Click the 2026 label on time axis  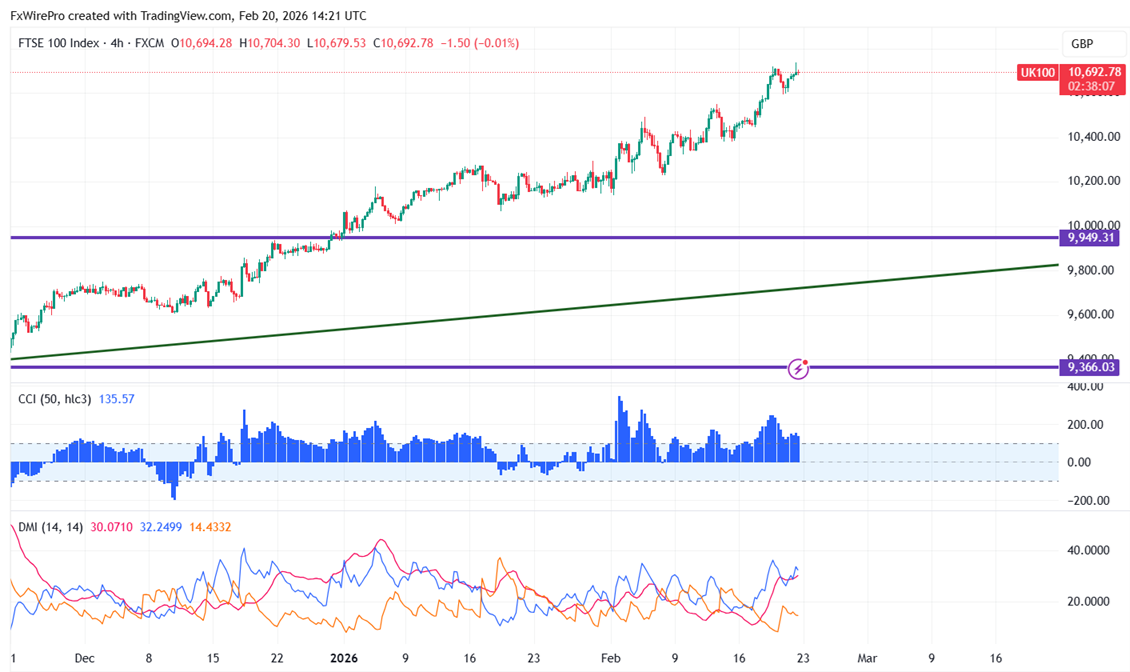coord(344,658)
